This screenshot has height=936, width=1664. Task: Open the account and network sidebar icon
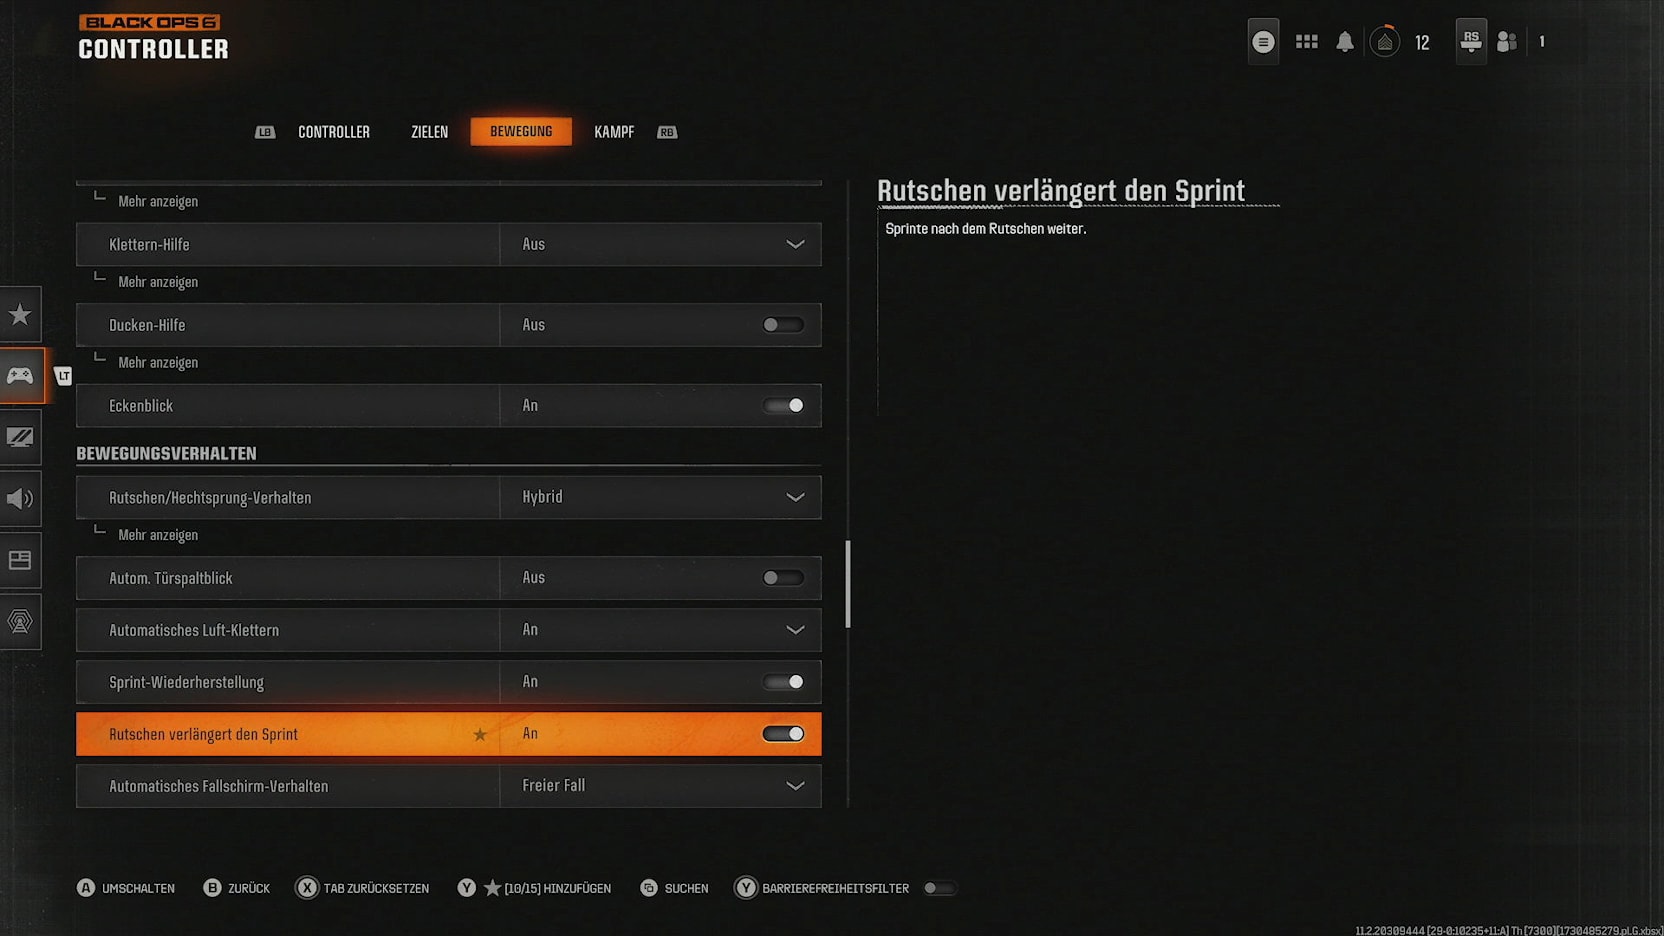pyautogui.click(x=20, y=622)
